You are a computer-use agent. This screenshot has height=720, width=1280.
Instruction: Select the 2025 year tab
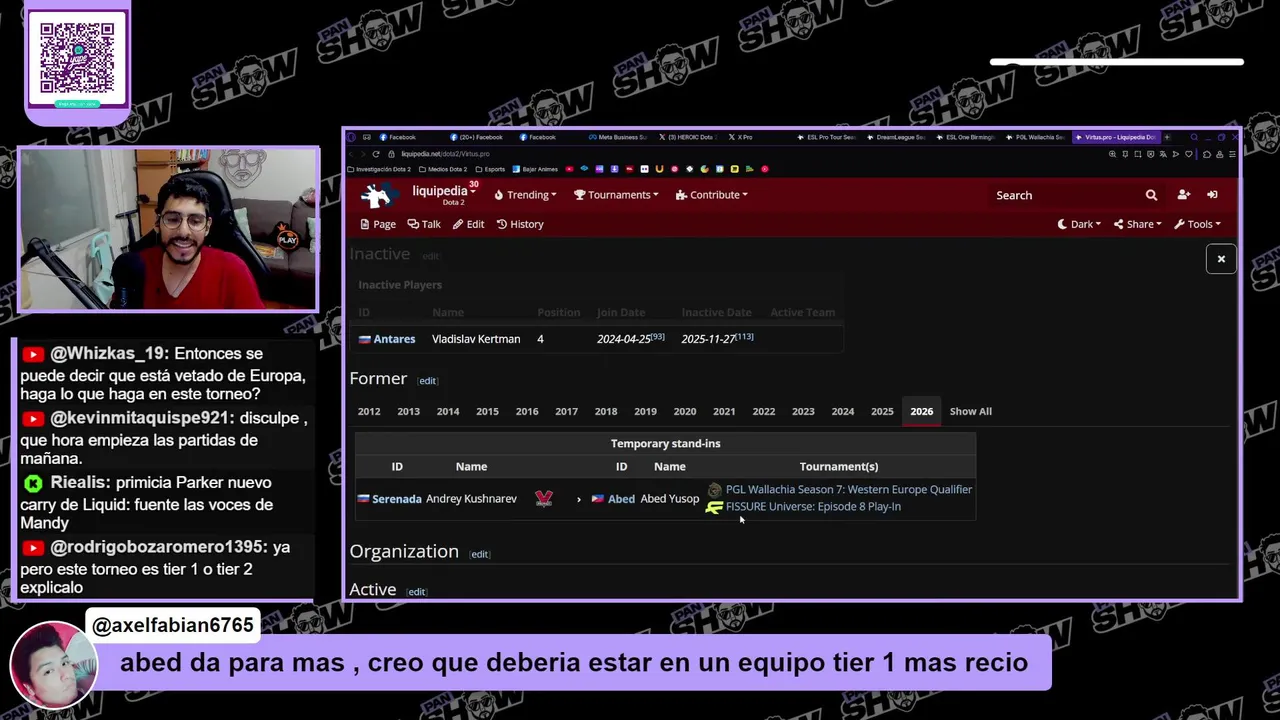click(882, 411)
